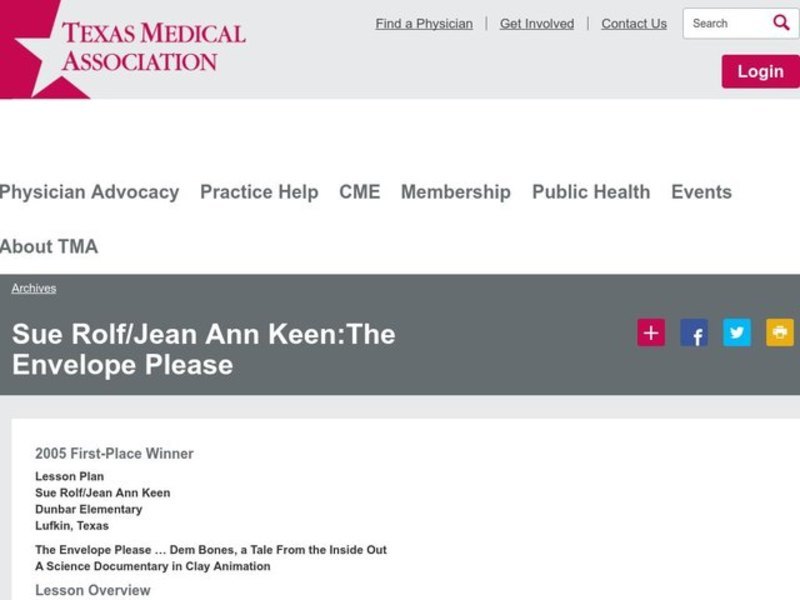This screenshot has width=800, height=600.
Task: Follow the Contact Us link
Action: 634,24
